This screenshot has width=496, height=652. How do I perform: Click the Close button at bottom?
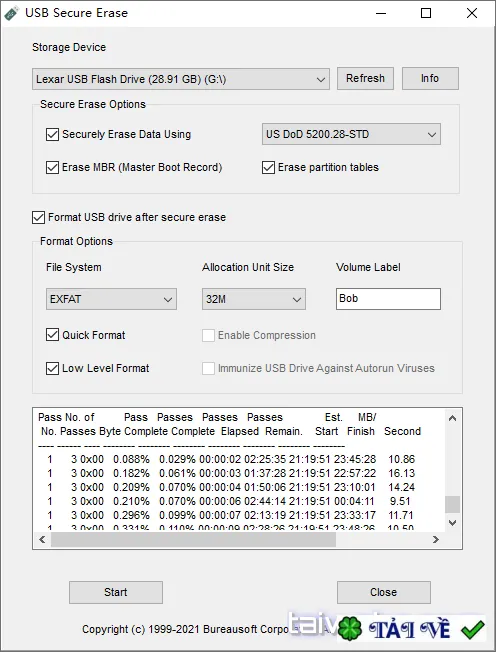click(383, 592)
